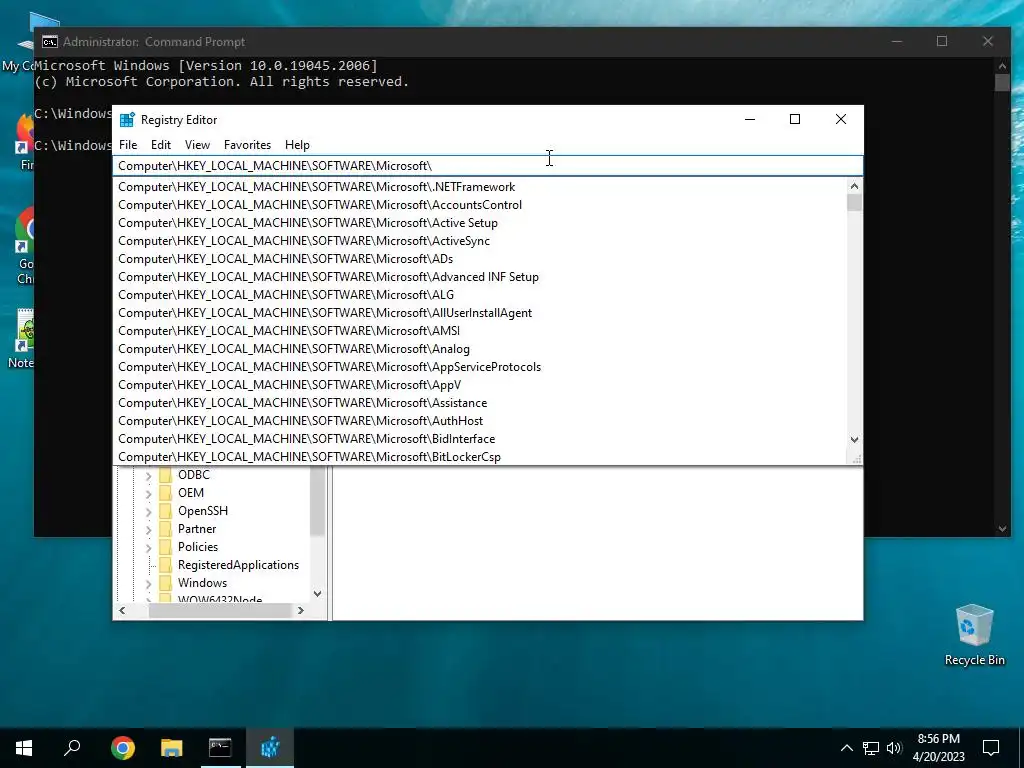Pick the AppV path suggestion

click(x=480, y=385)
